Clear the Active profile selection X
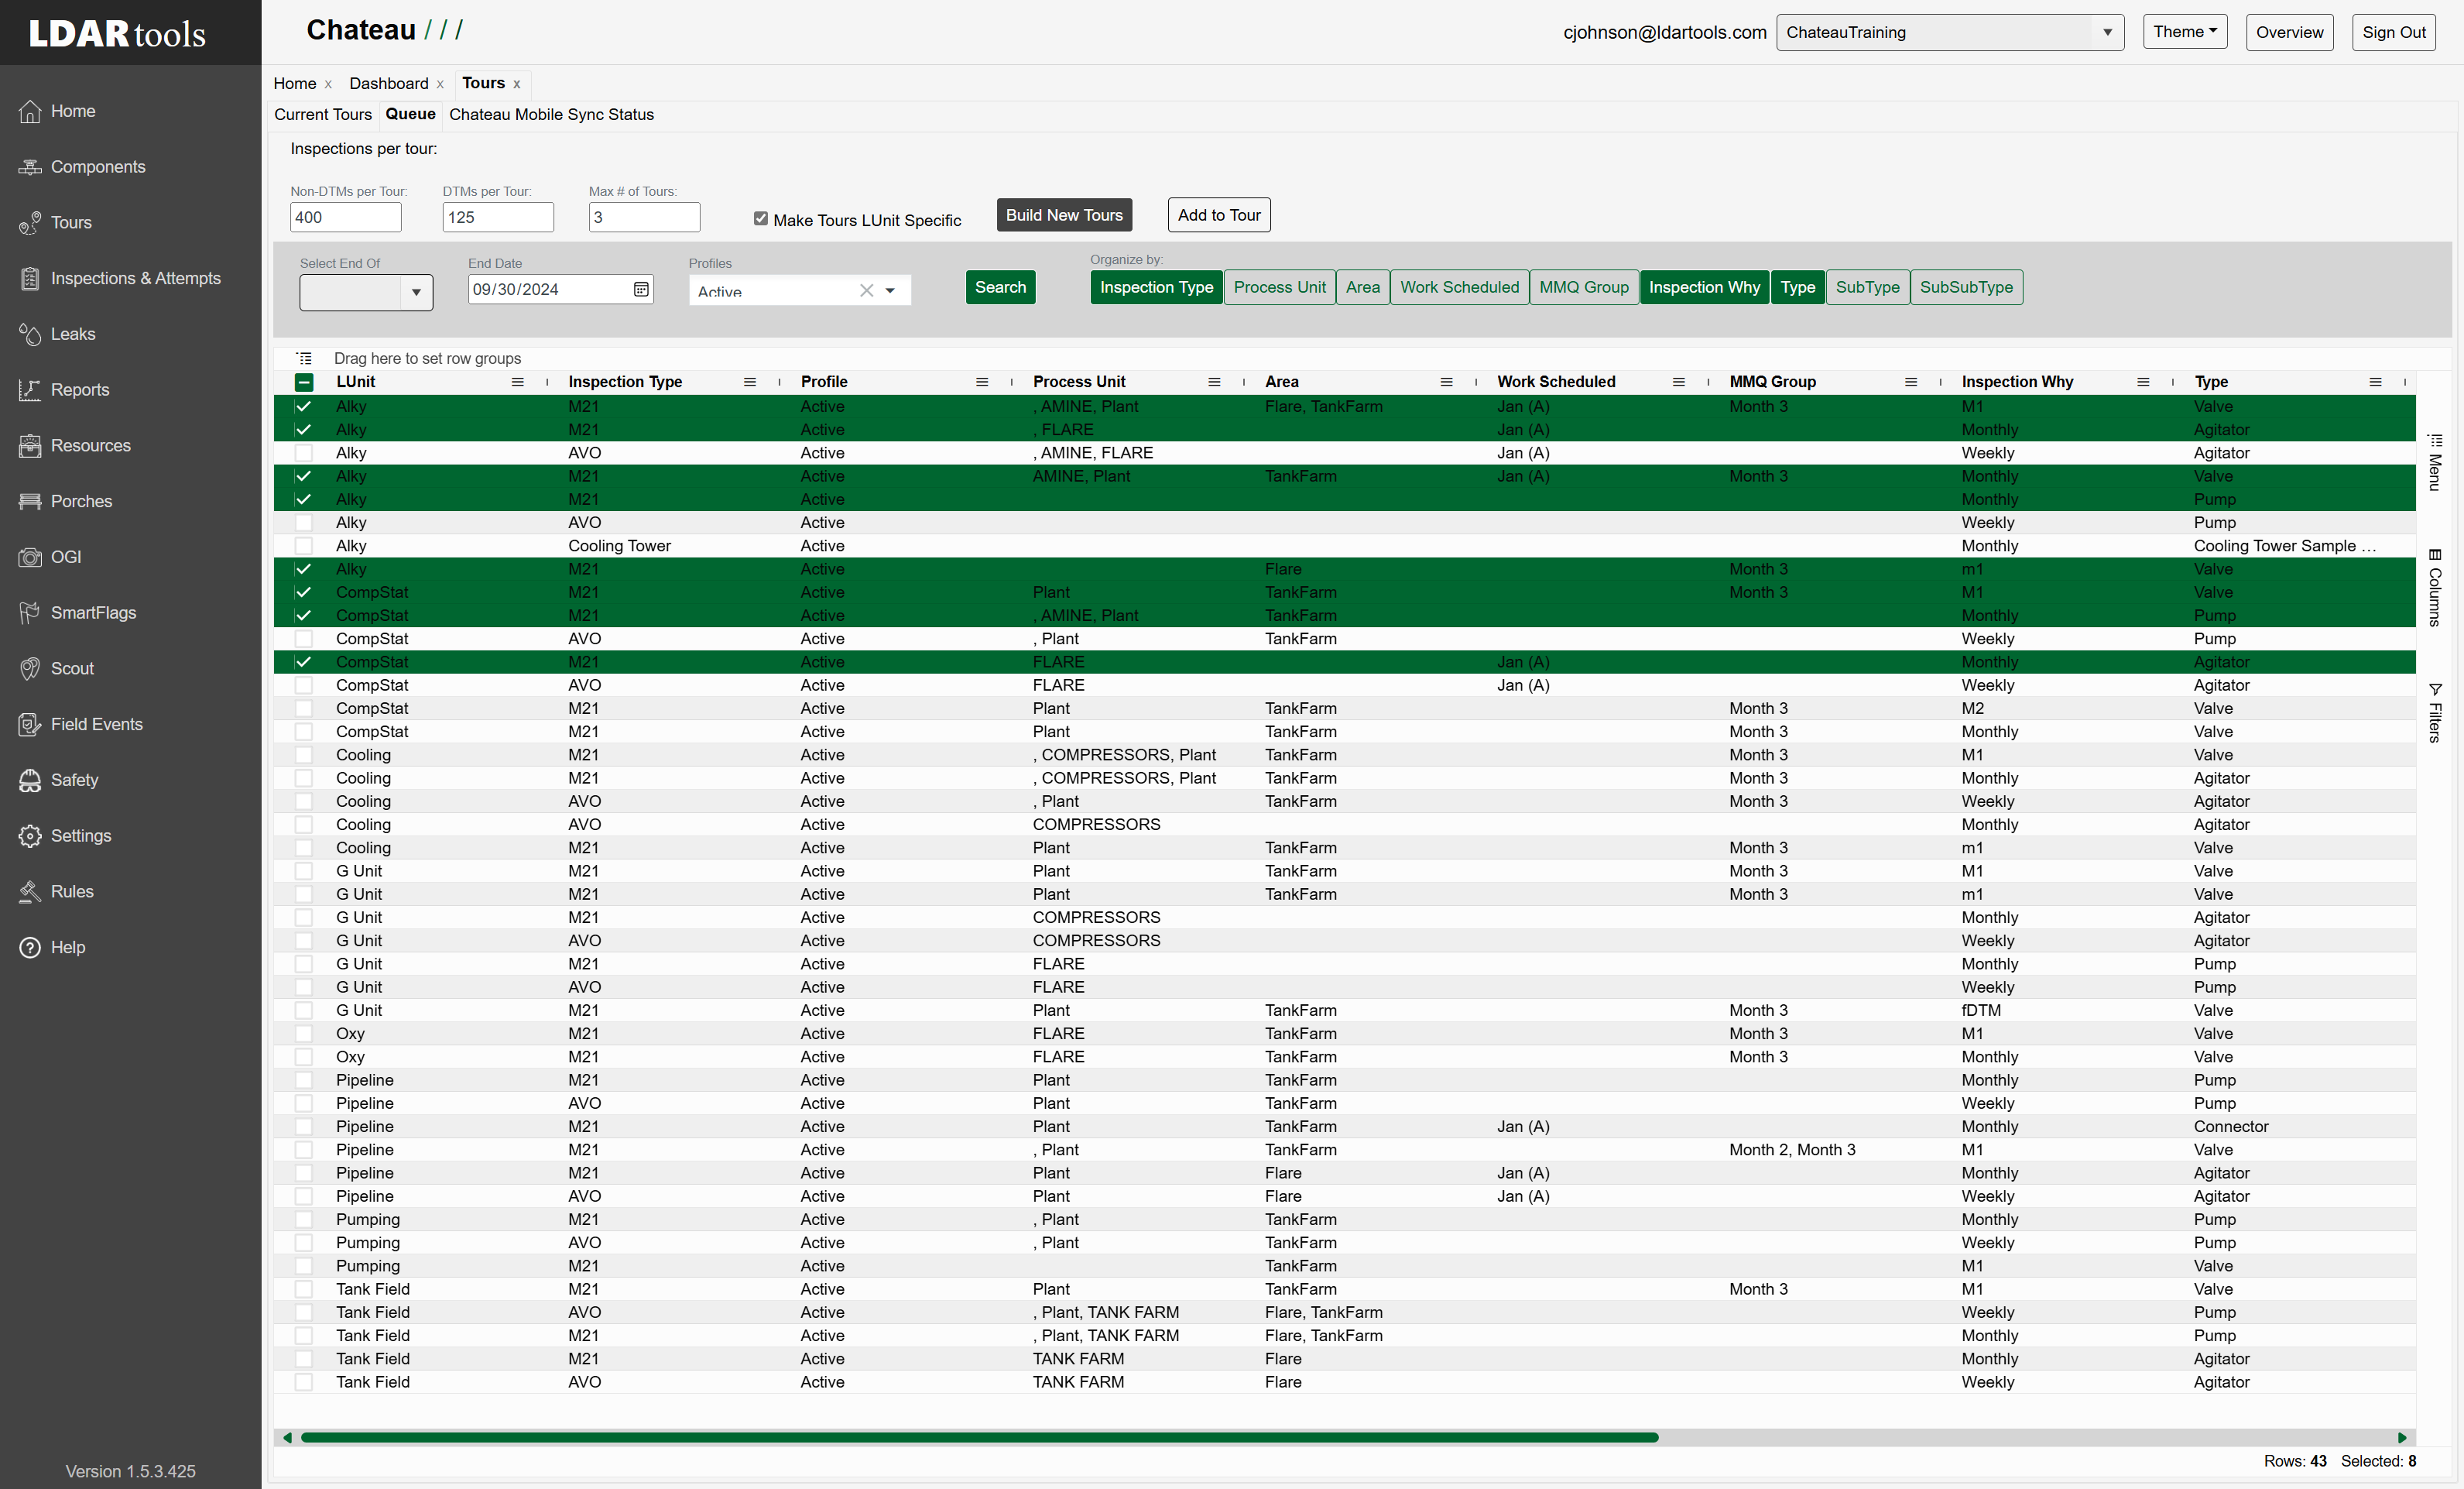The width and height of the screenshot is (2464, 1489). (x=866, y=290)
